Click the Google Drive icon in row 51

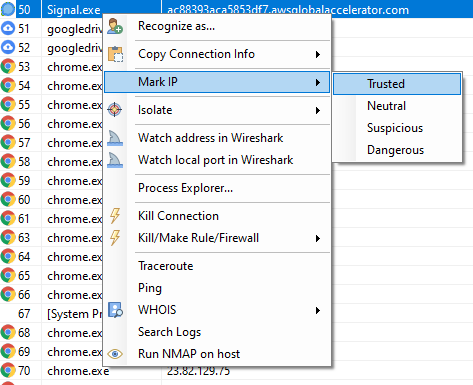click(x=8, y=29)
